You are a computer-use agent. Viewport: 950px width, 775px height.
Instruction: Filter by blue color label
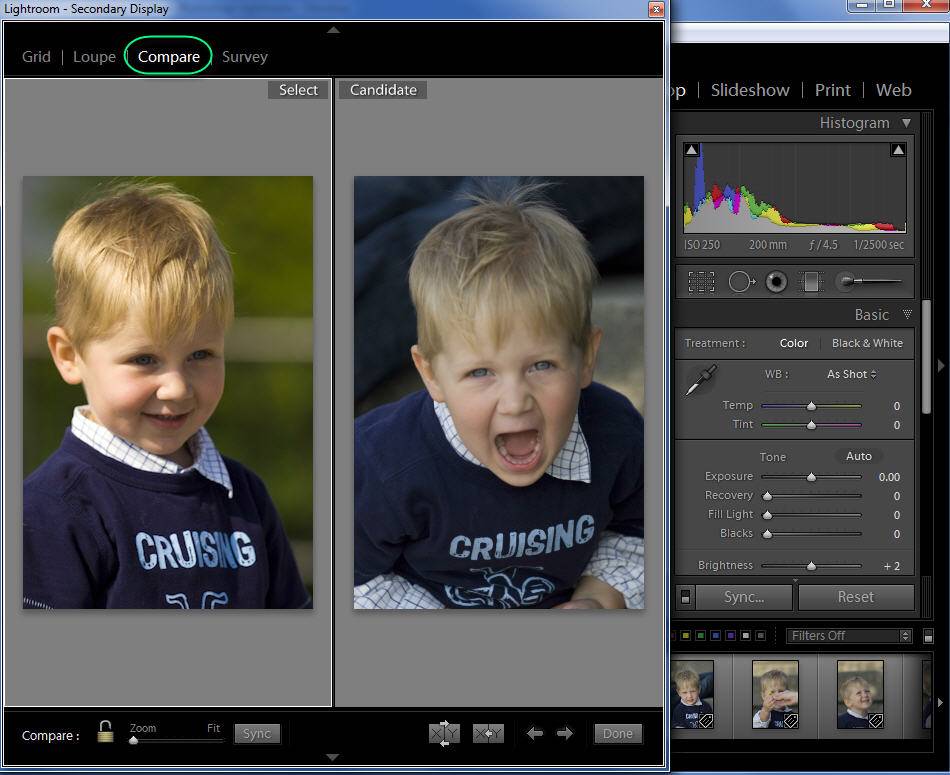(x=716, y=636)
